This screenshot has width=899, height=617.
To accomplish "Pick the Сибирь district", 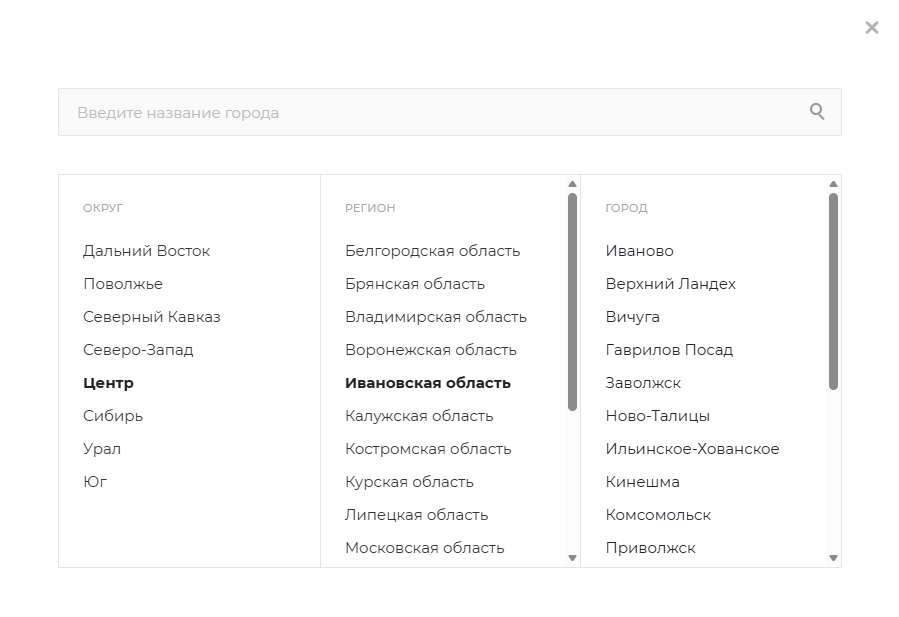I will 113,416.
